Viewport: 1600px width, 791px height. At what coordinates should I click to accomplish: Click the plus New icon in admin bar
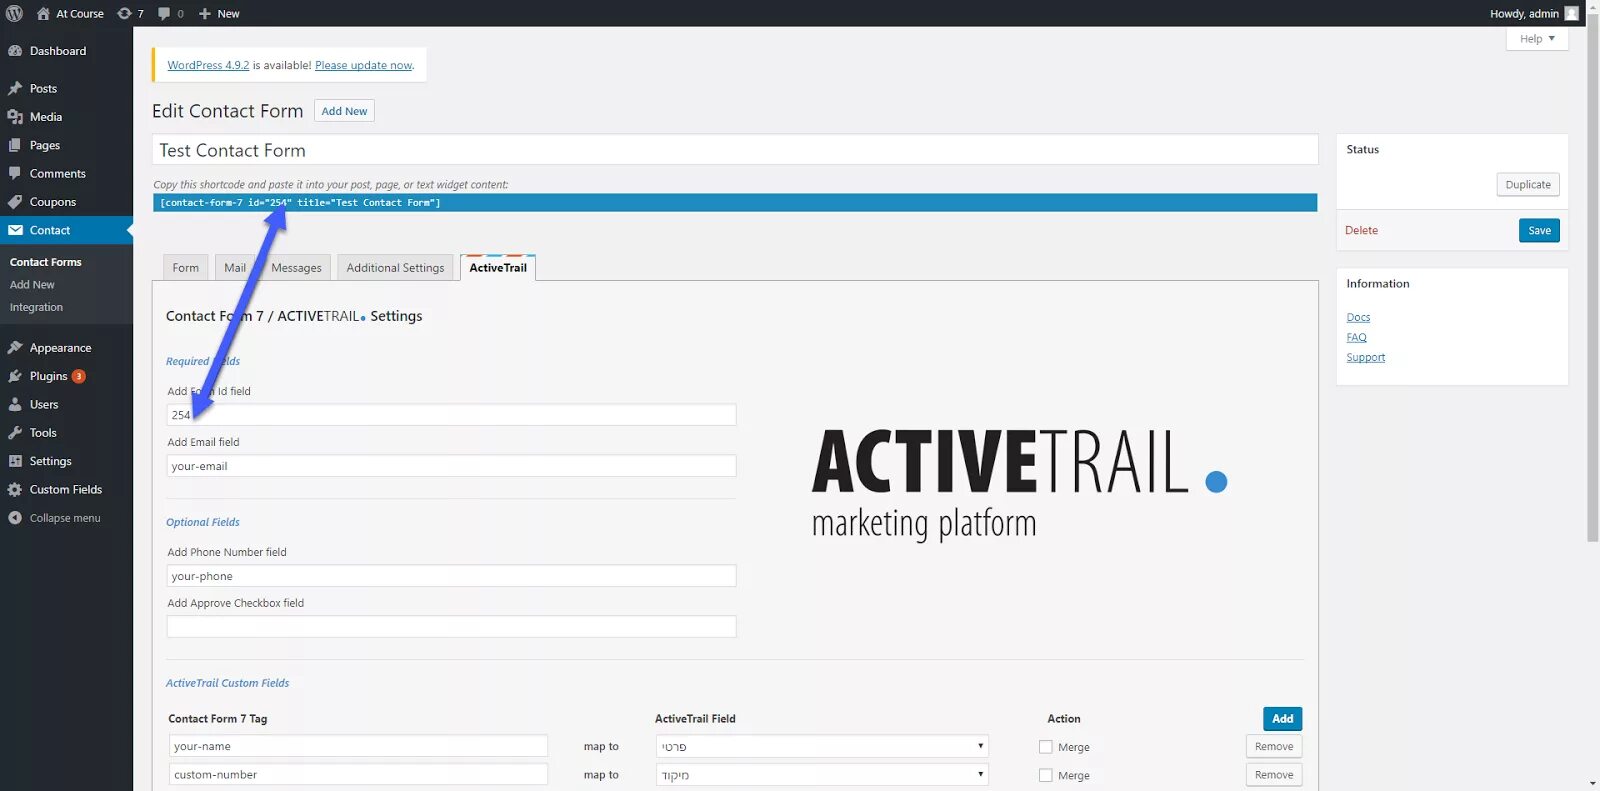point(204,13)
